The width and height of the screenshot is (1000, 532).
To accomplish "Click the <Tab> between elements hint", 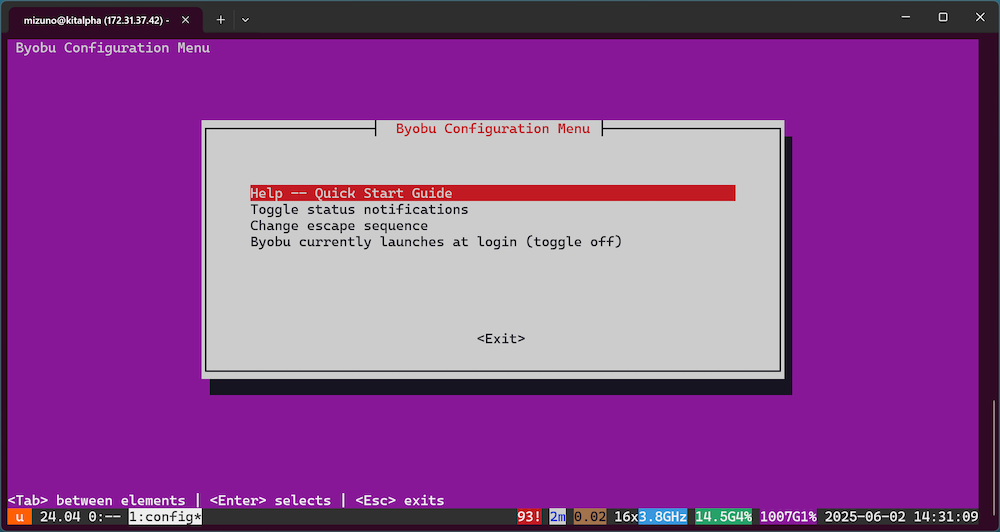I will pyautogui.click(x=96, y=501).
